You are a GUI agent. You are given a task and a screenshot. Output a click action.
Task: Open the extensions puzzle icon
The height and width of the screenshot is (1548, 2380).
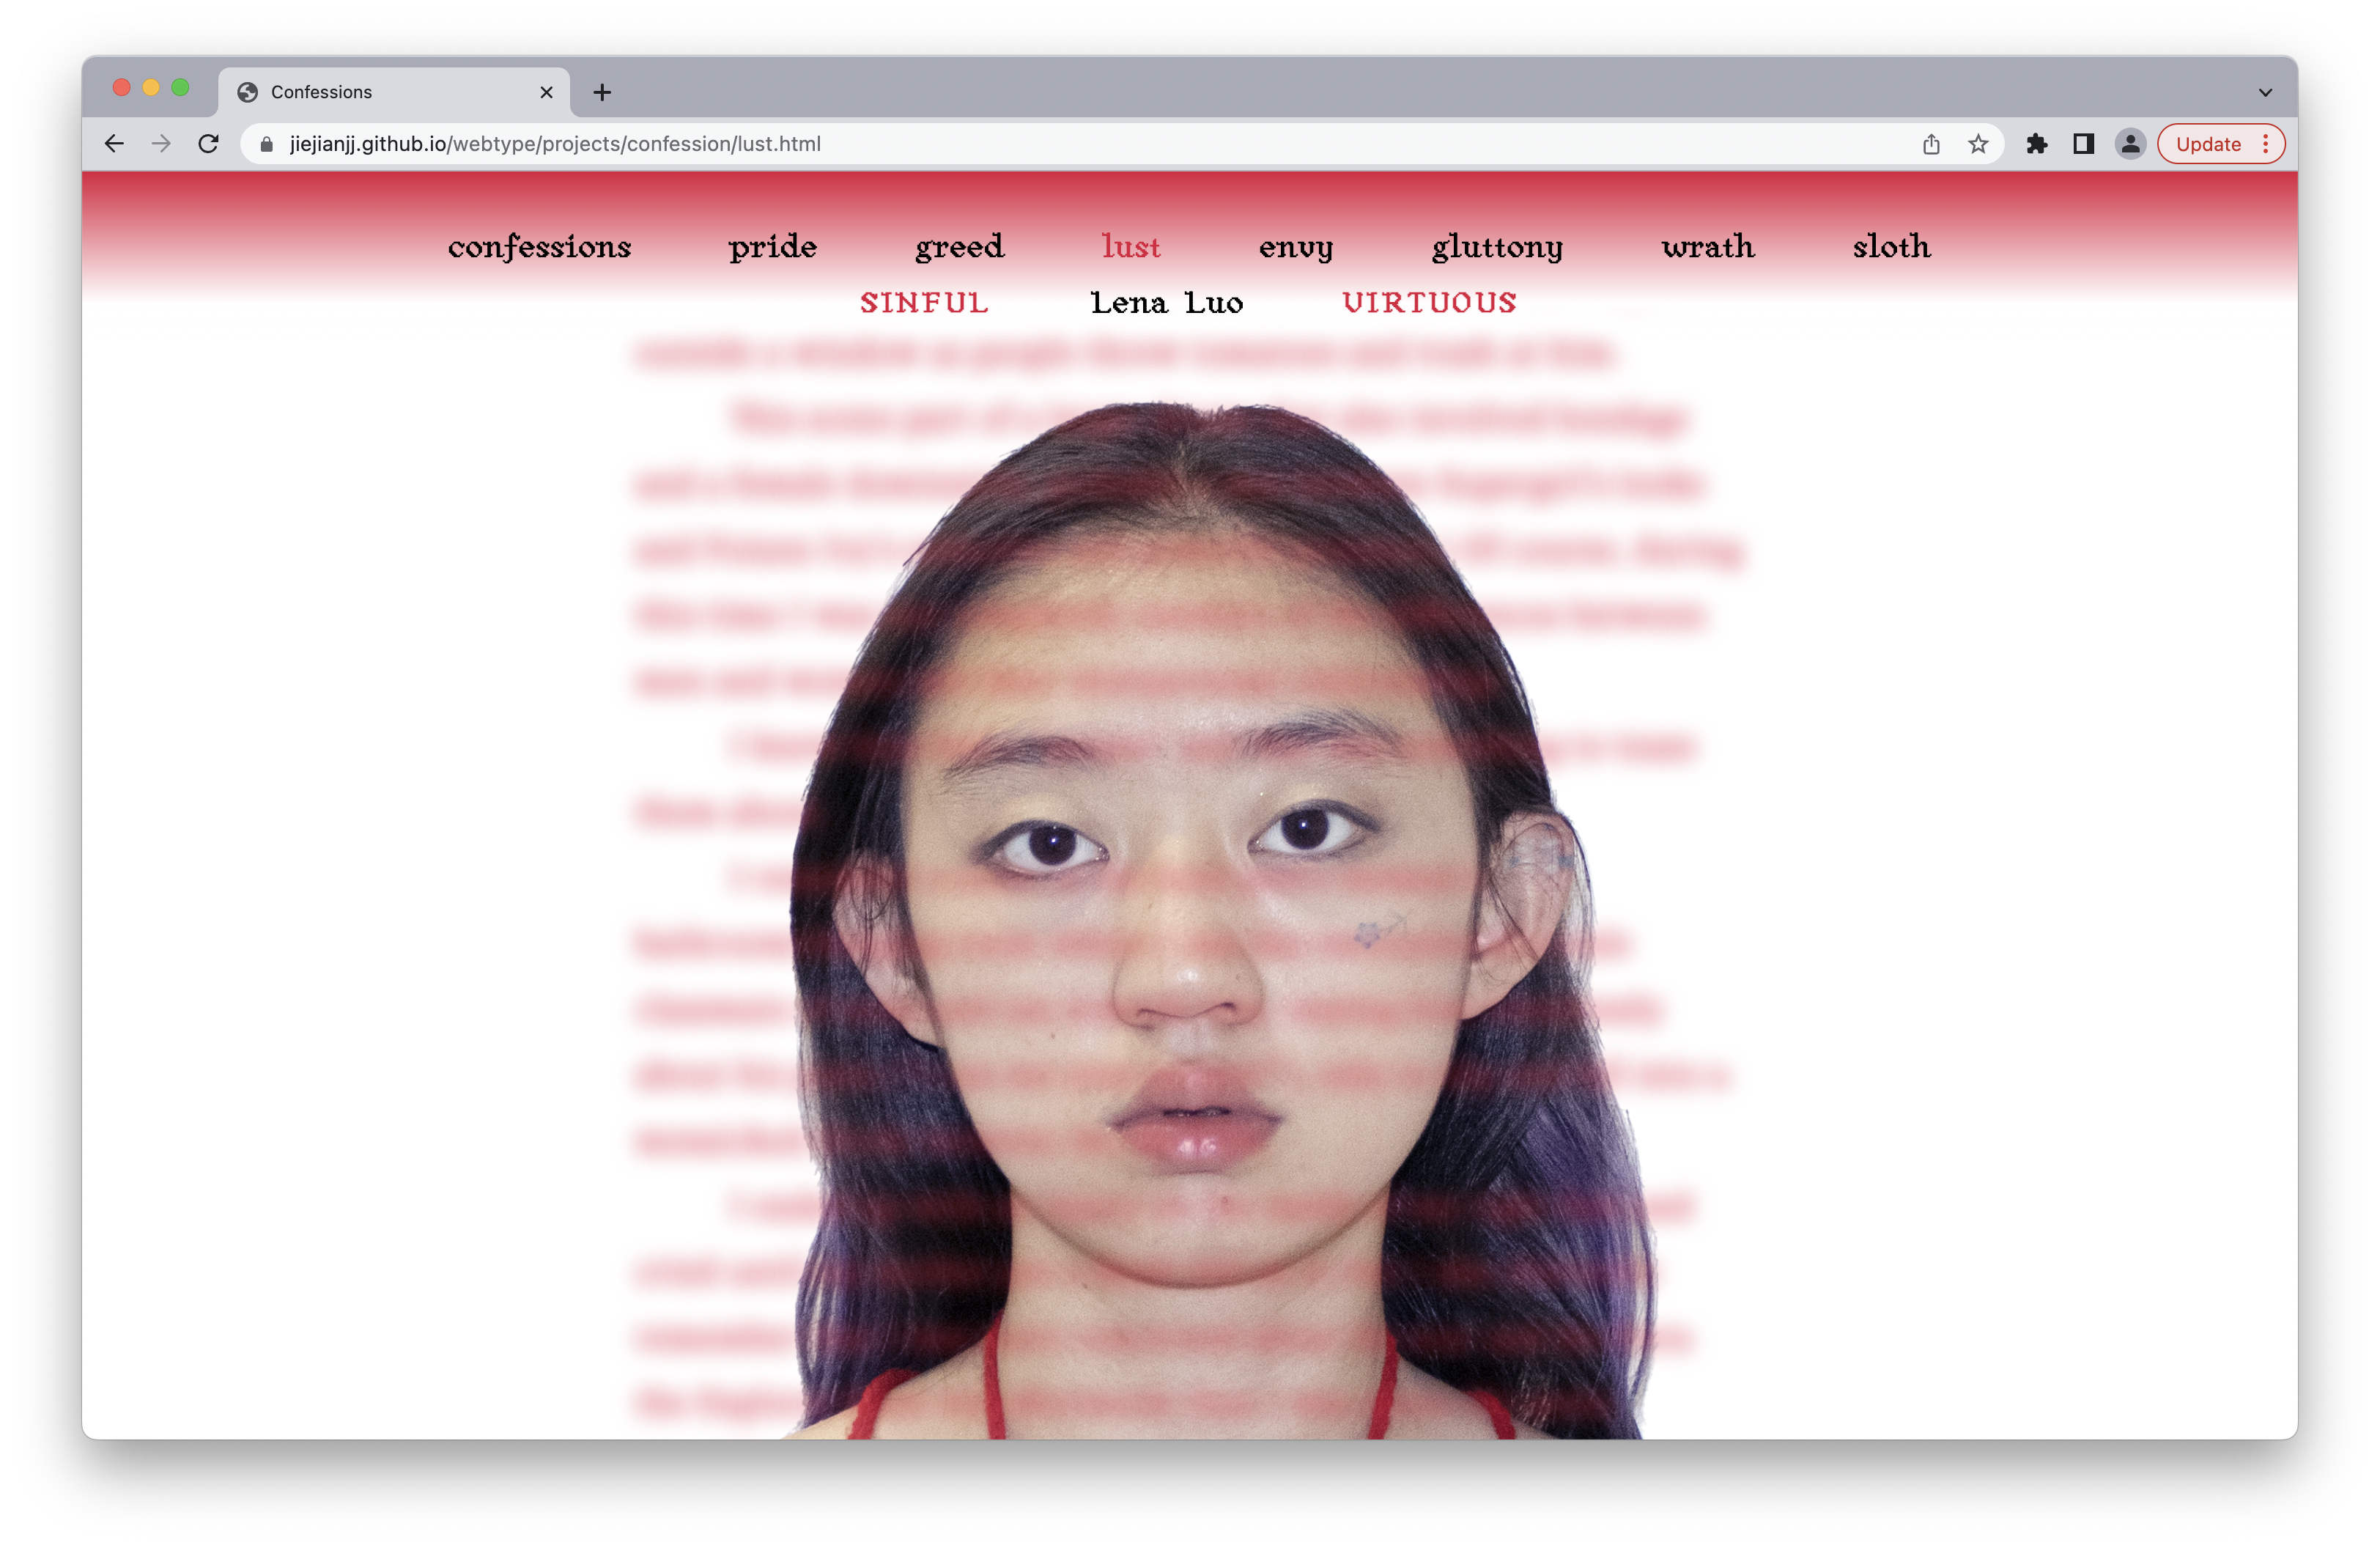(x=2037, y=144)
